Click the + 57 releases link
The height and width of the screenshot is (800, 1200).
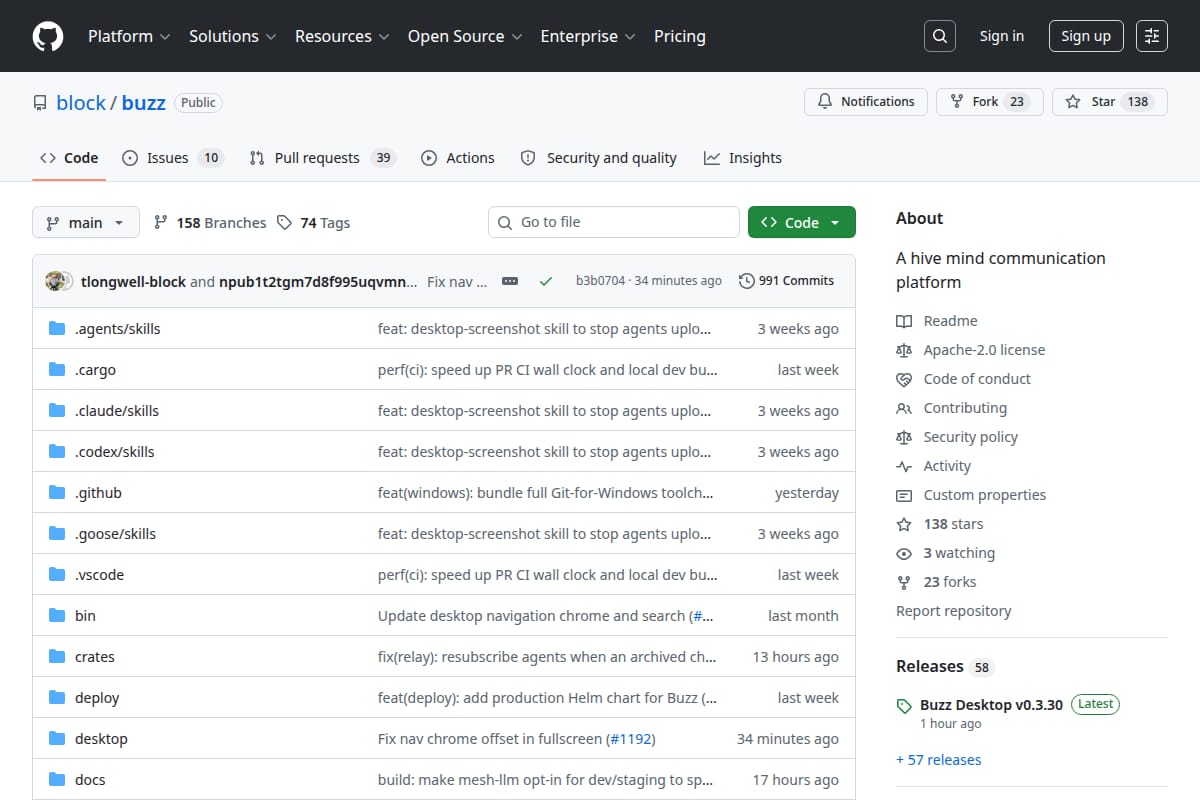coord(939,760)
